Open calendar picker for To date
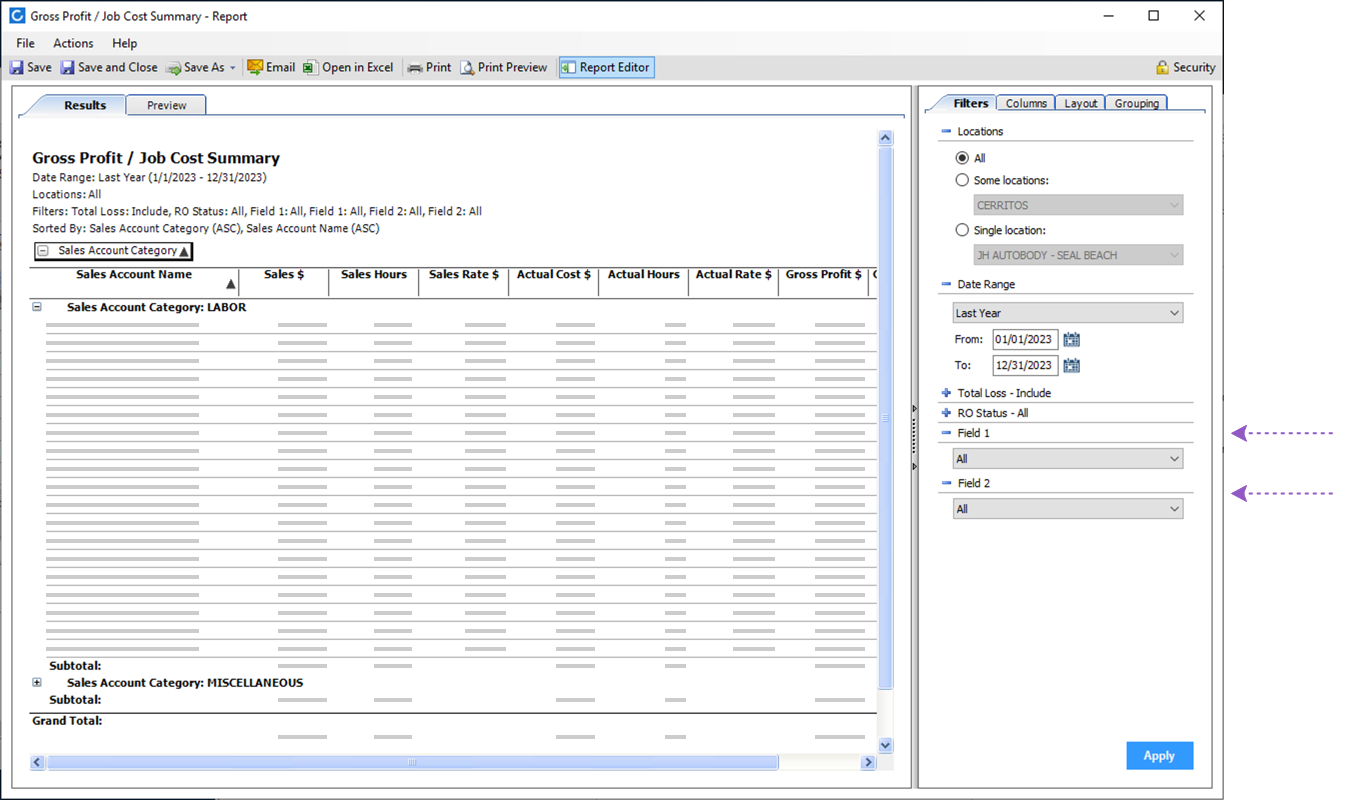The image size is (1349, 800). 1072,365
